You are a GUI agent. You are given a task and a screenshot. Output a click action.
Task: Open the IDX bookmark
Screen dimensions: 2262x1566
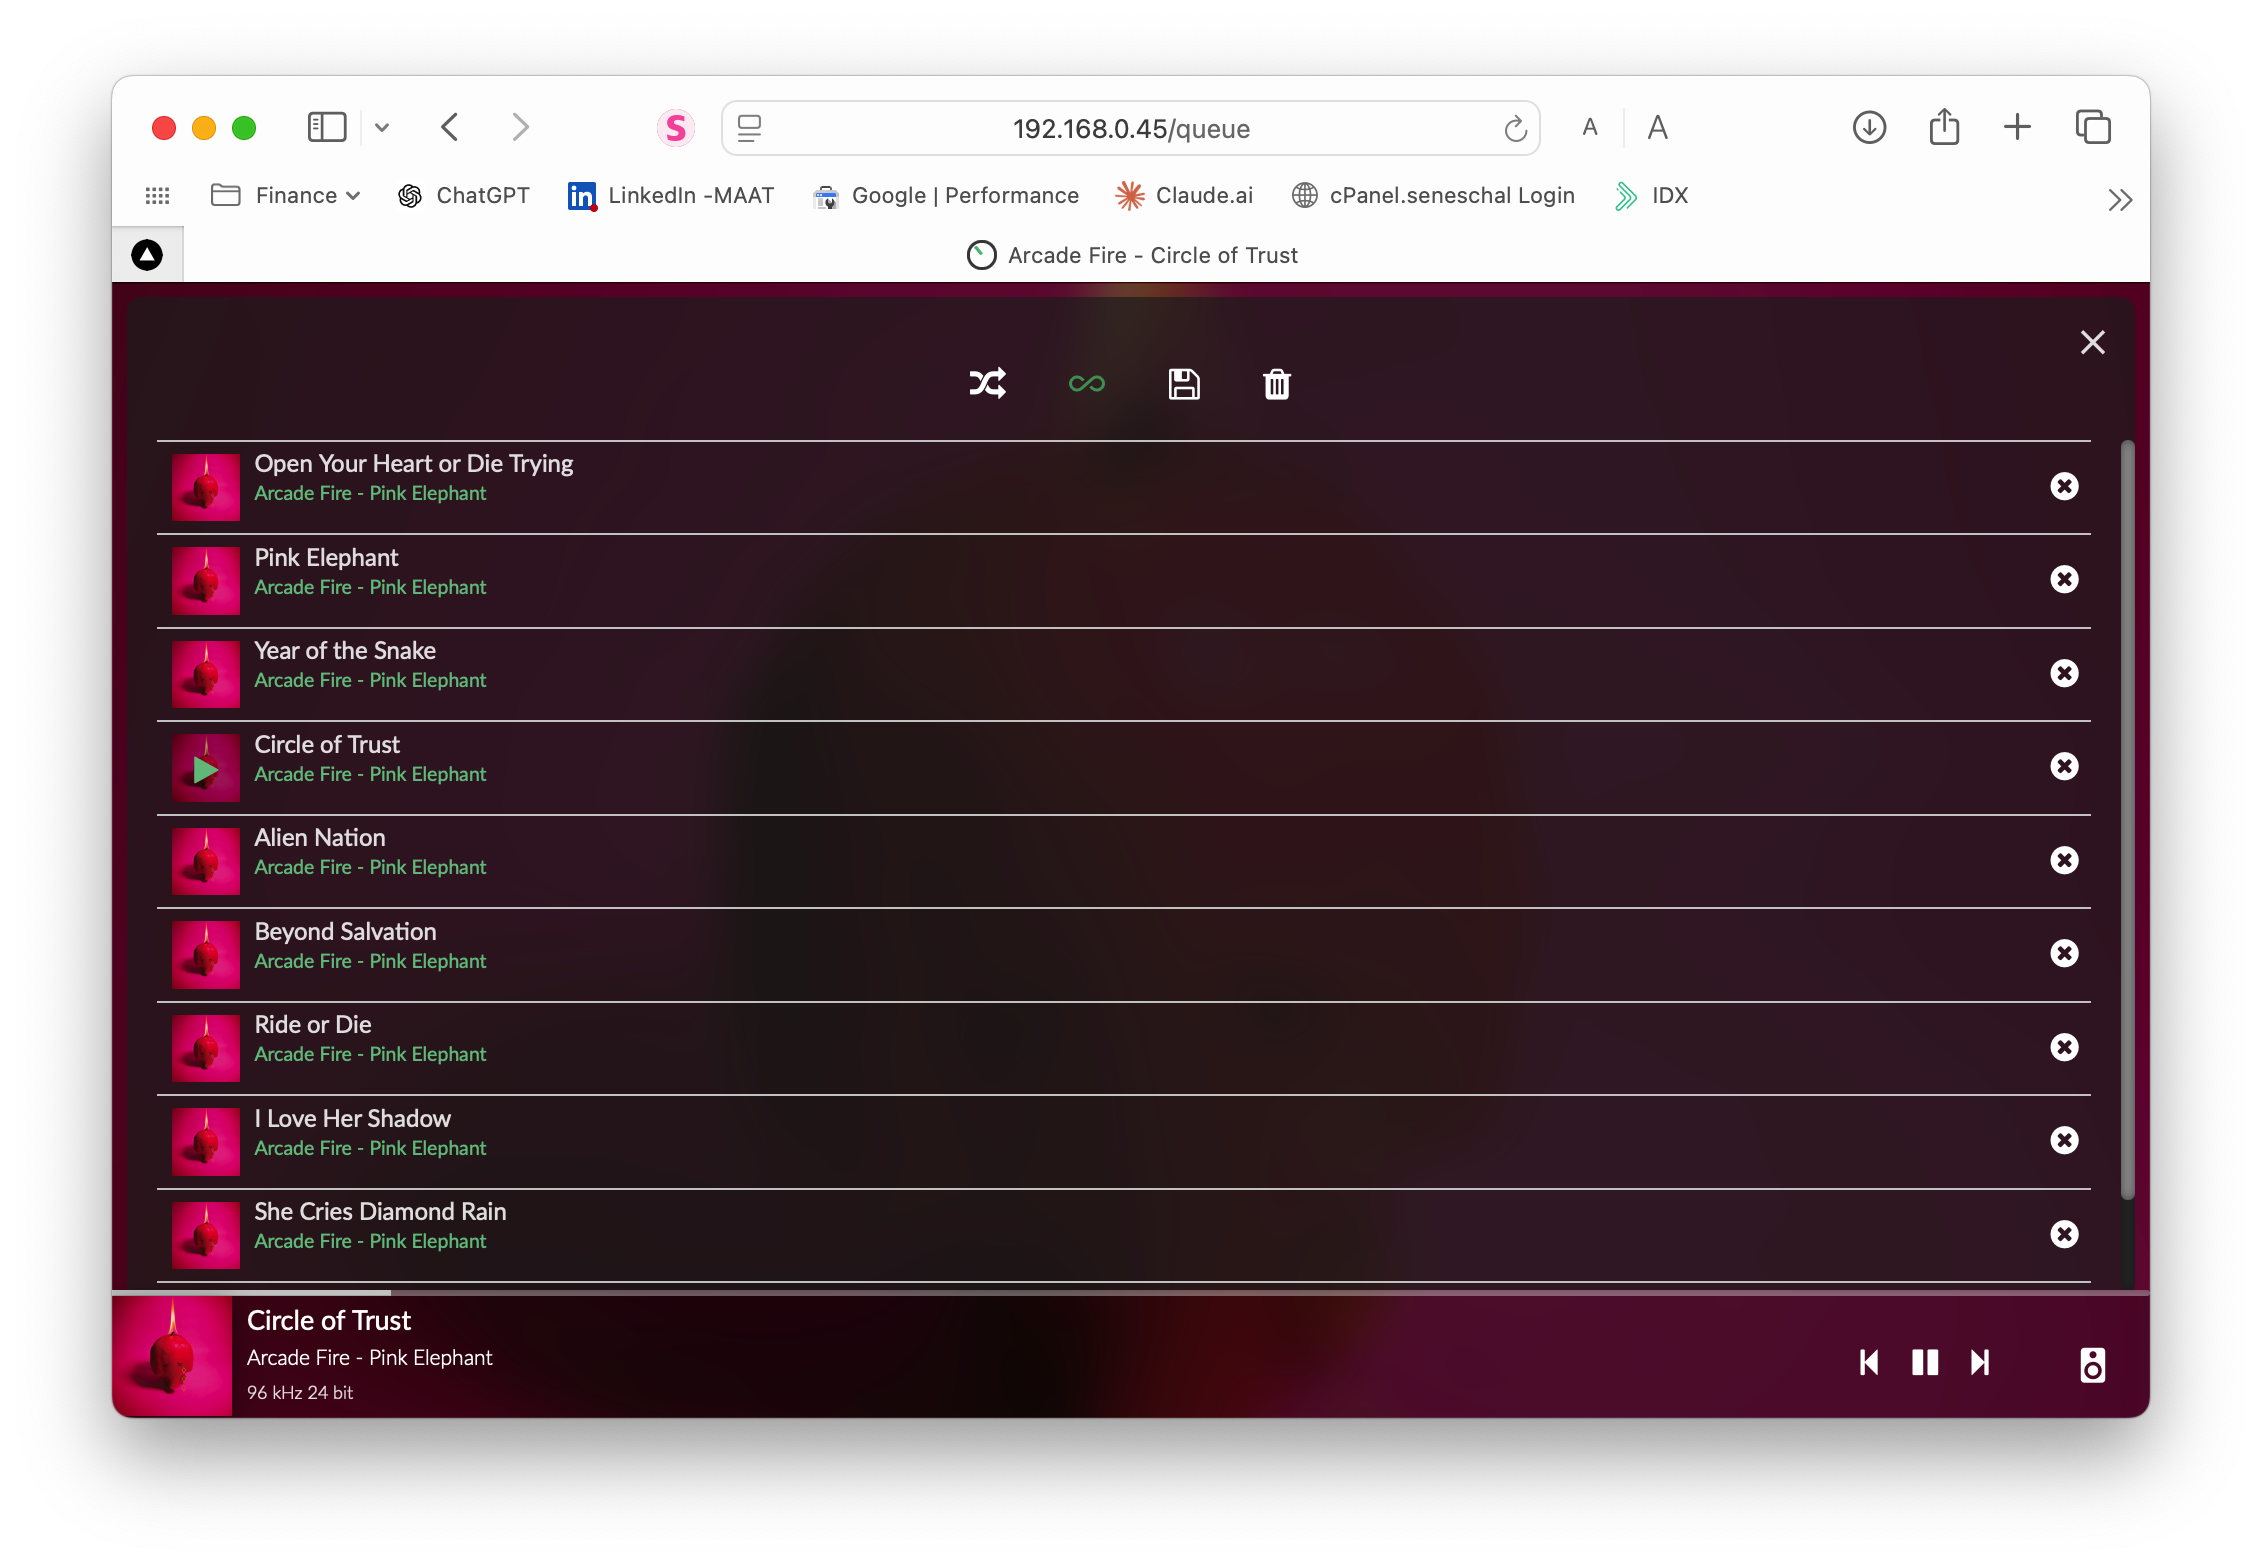1651,196
